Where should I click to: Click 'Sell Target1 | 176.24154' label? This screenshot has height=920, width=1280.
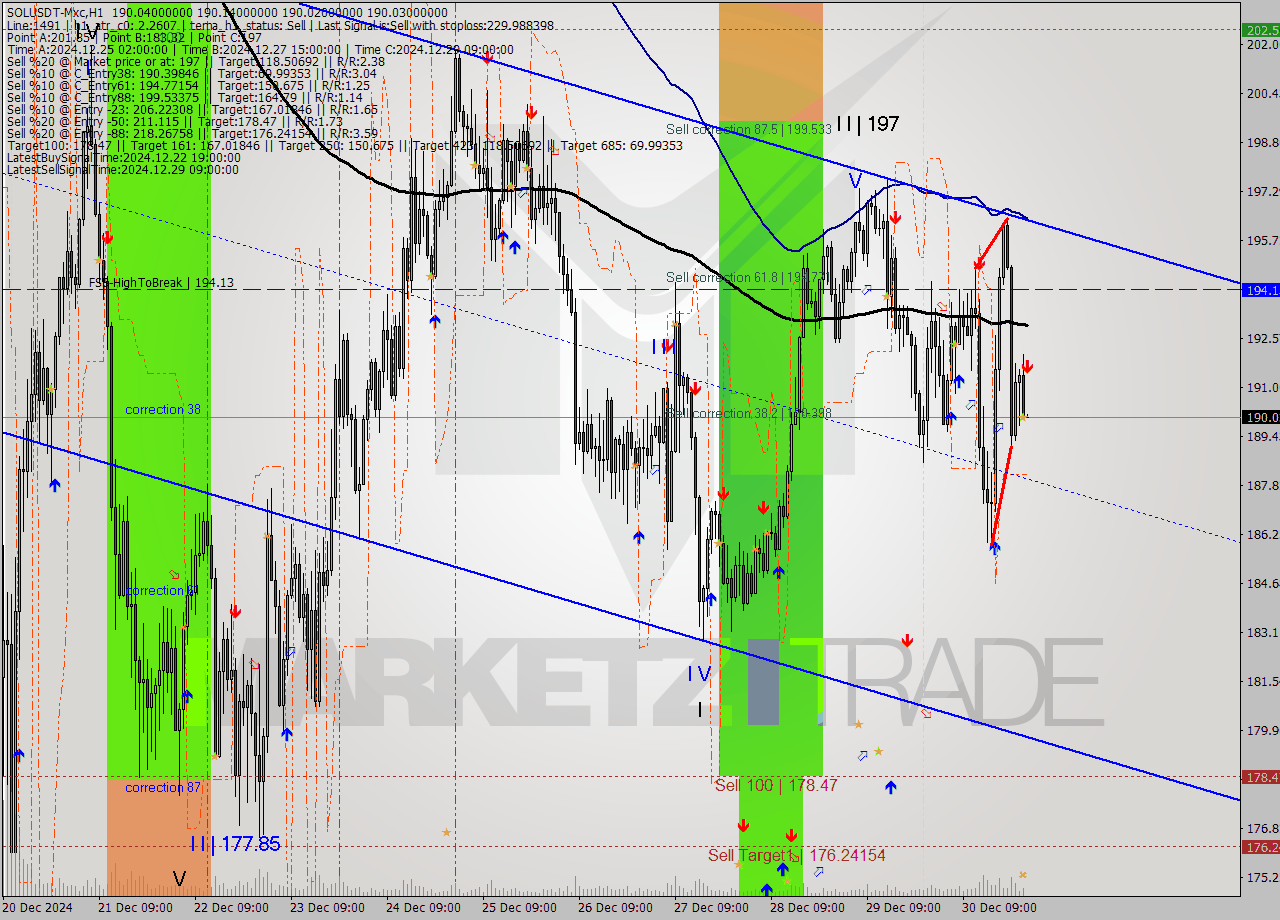click(x=796, y=856)
